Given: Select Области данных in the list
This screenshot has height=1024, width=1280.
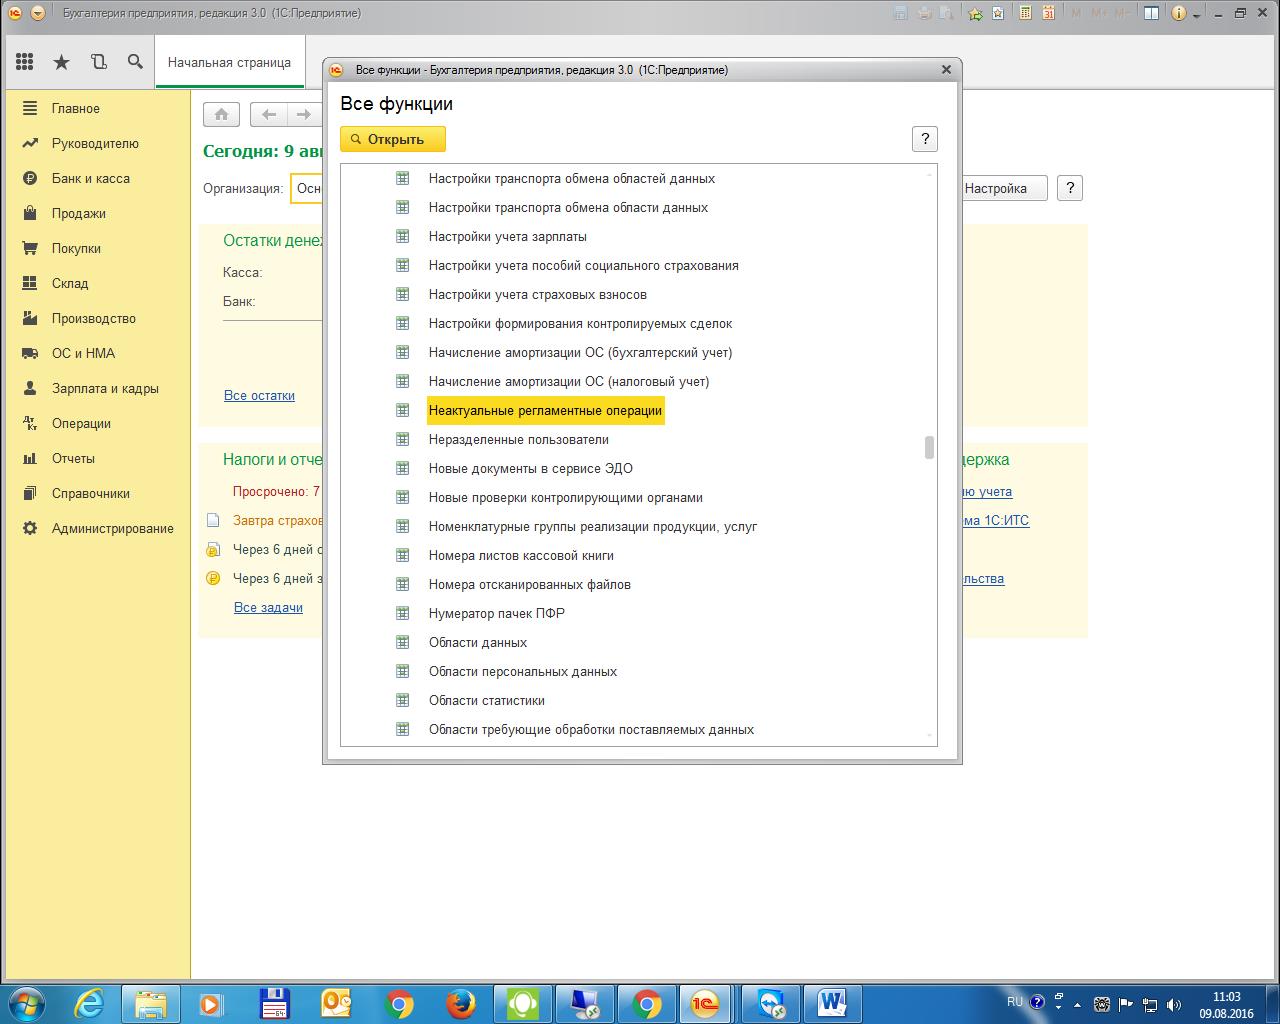Looking at the screenshot, I should click(x=477, y=642).
